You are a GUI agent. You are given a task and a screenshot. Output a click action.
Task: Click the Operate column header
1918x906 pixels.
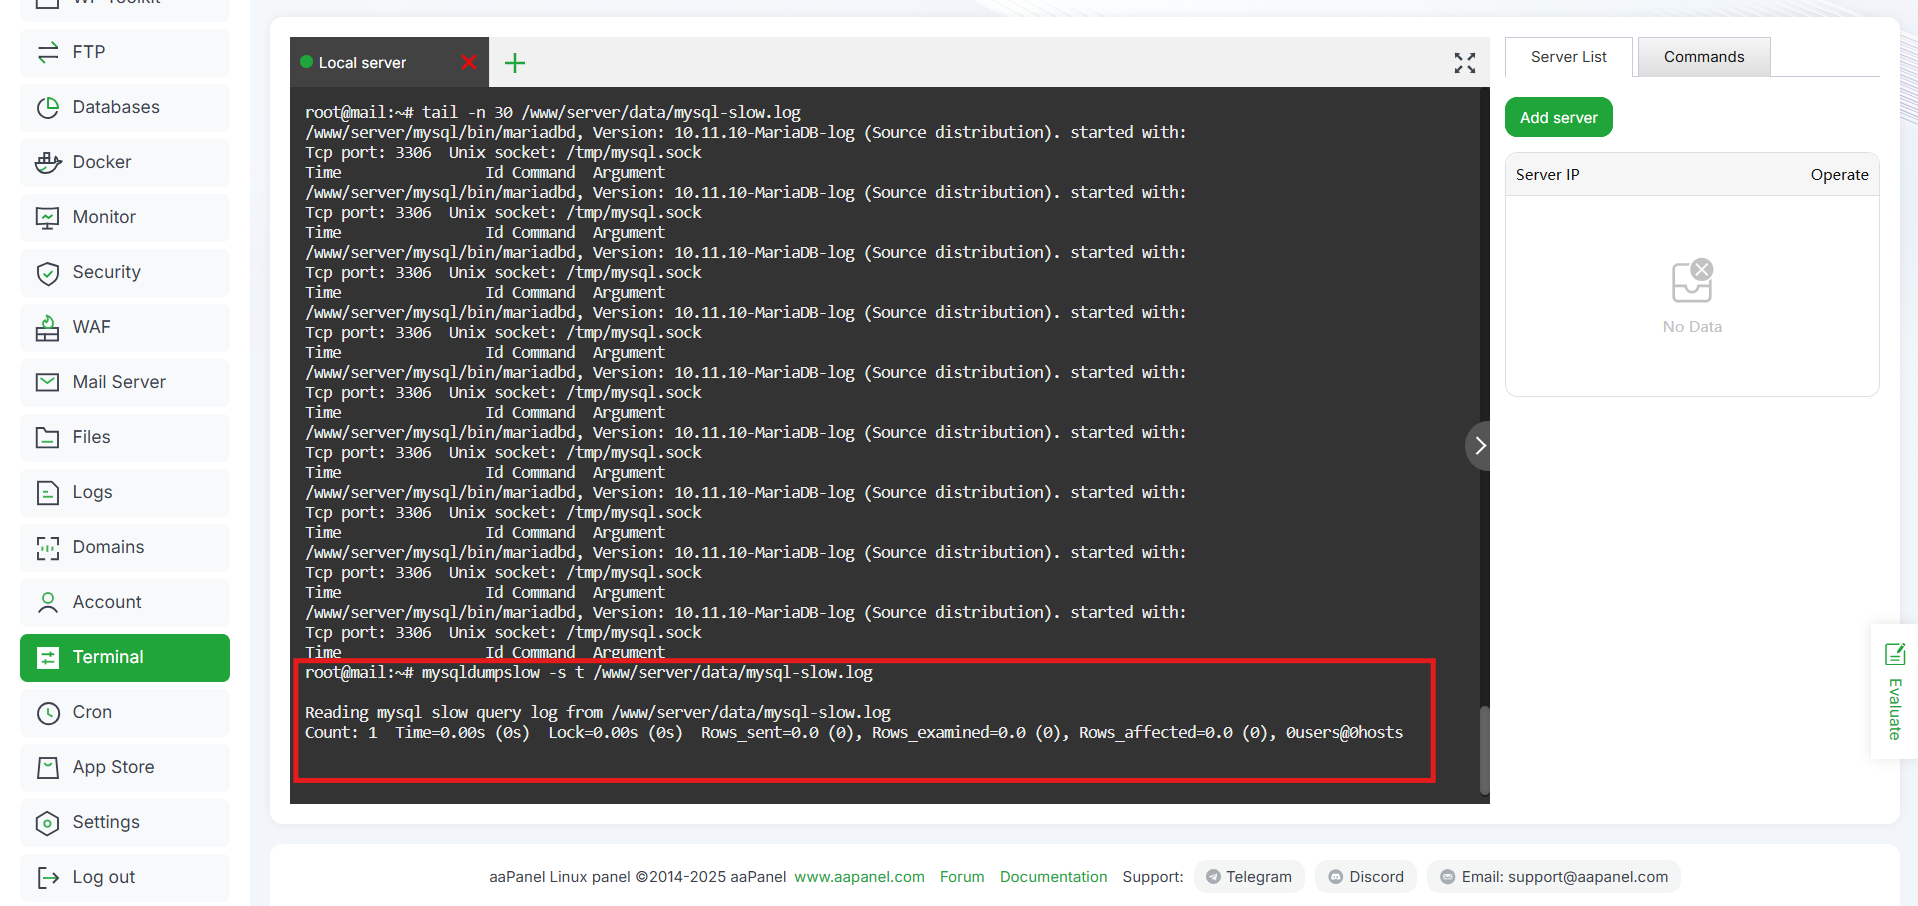(1839, 175)
